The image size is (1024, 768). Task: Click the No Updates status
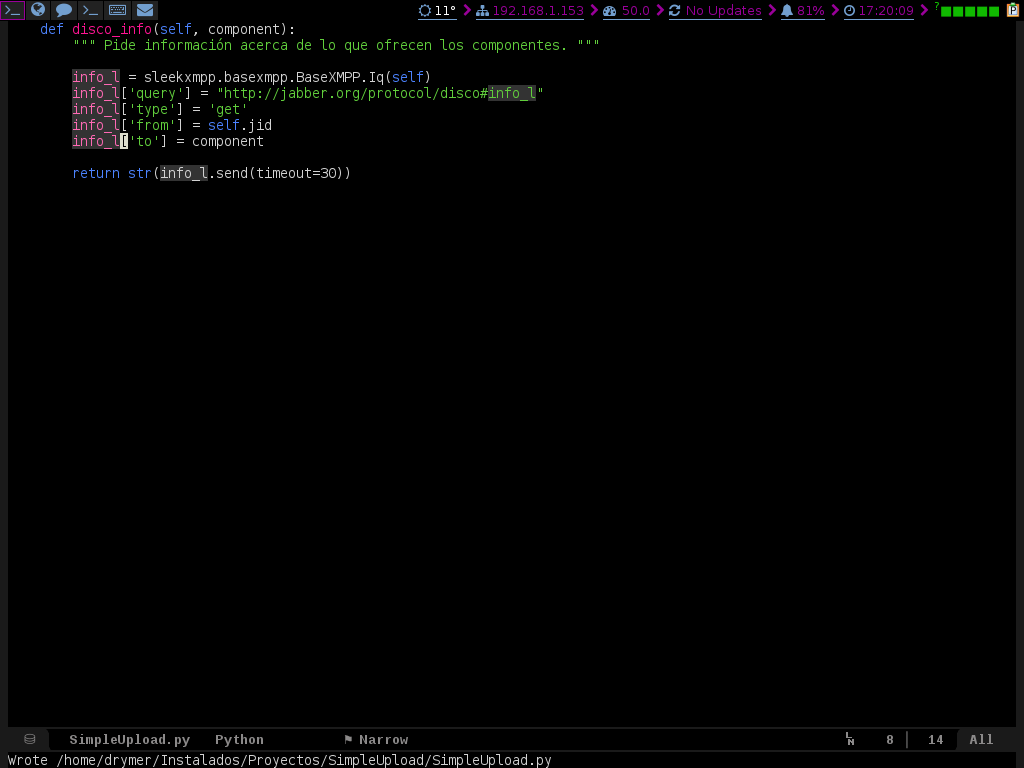click(x=724, y=10)
